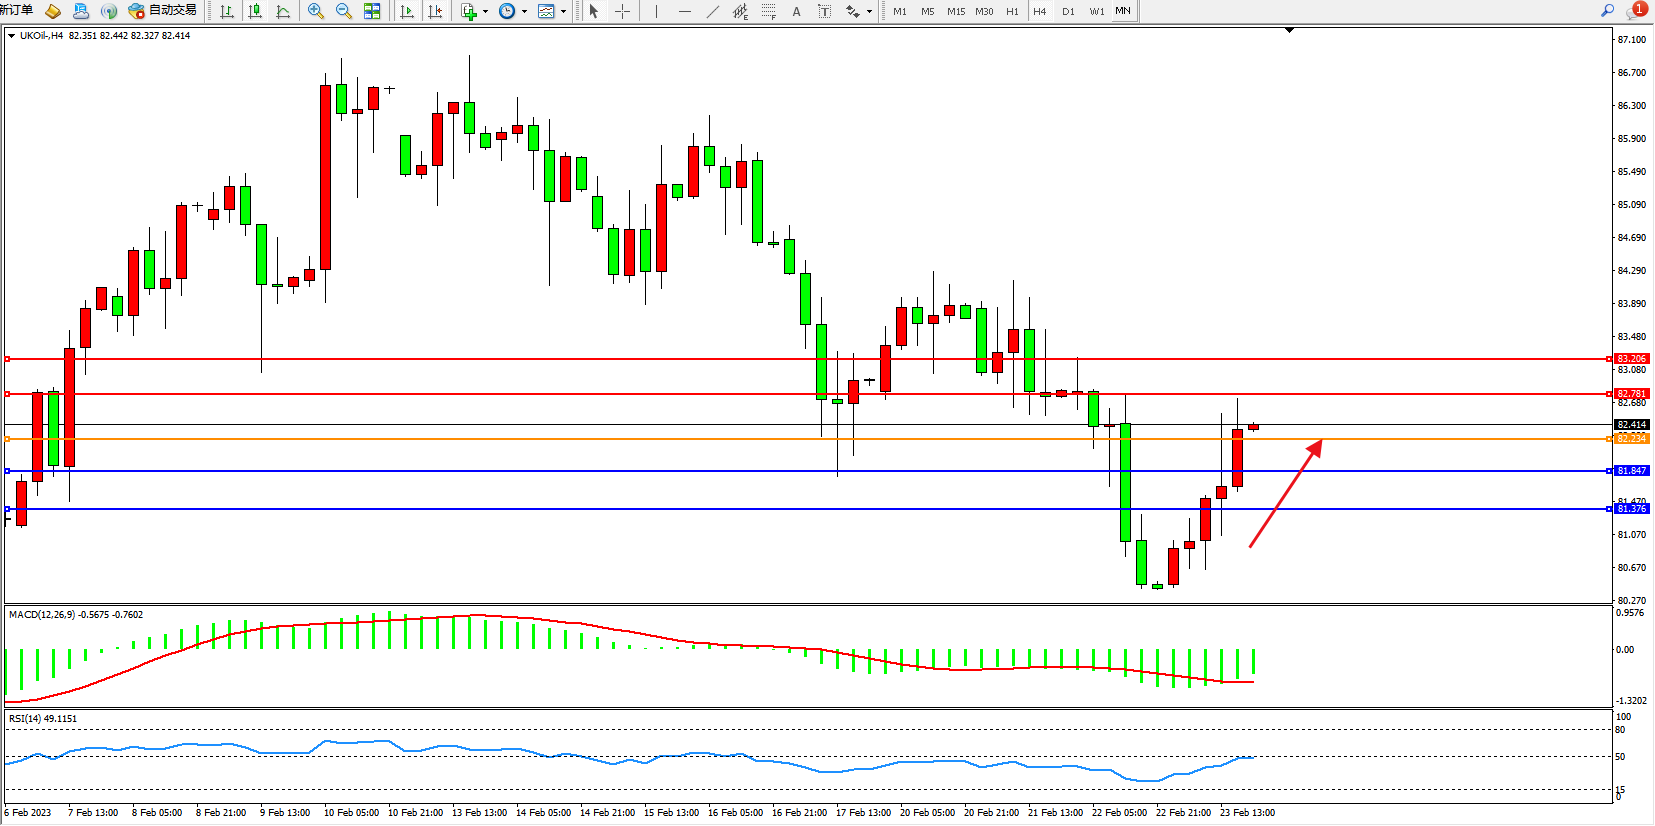Open the search magnifier icon
This screenshot has height=826, width=1655.
(x=1607, y=10)
